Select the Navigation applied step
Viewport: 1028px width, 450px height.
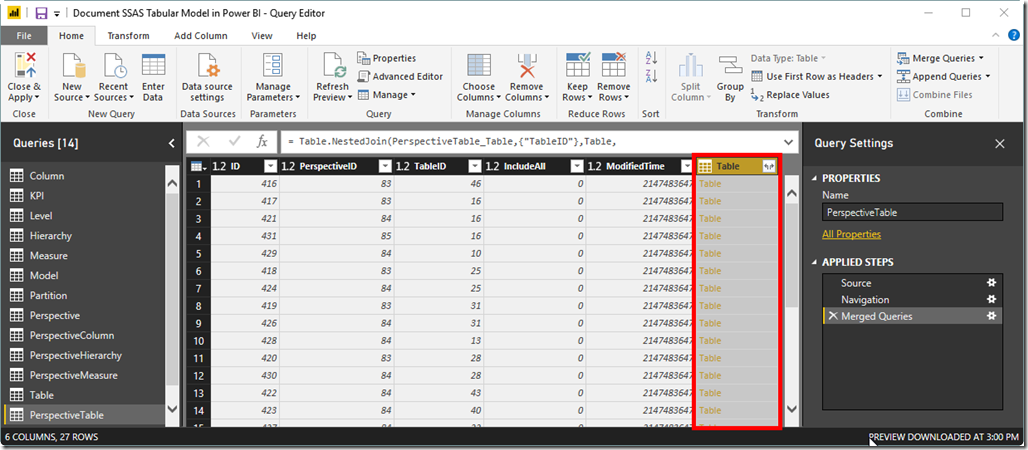click(912, 299)
